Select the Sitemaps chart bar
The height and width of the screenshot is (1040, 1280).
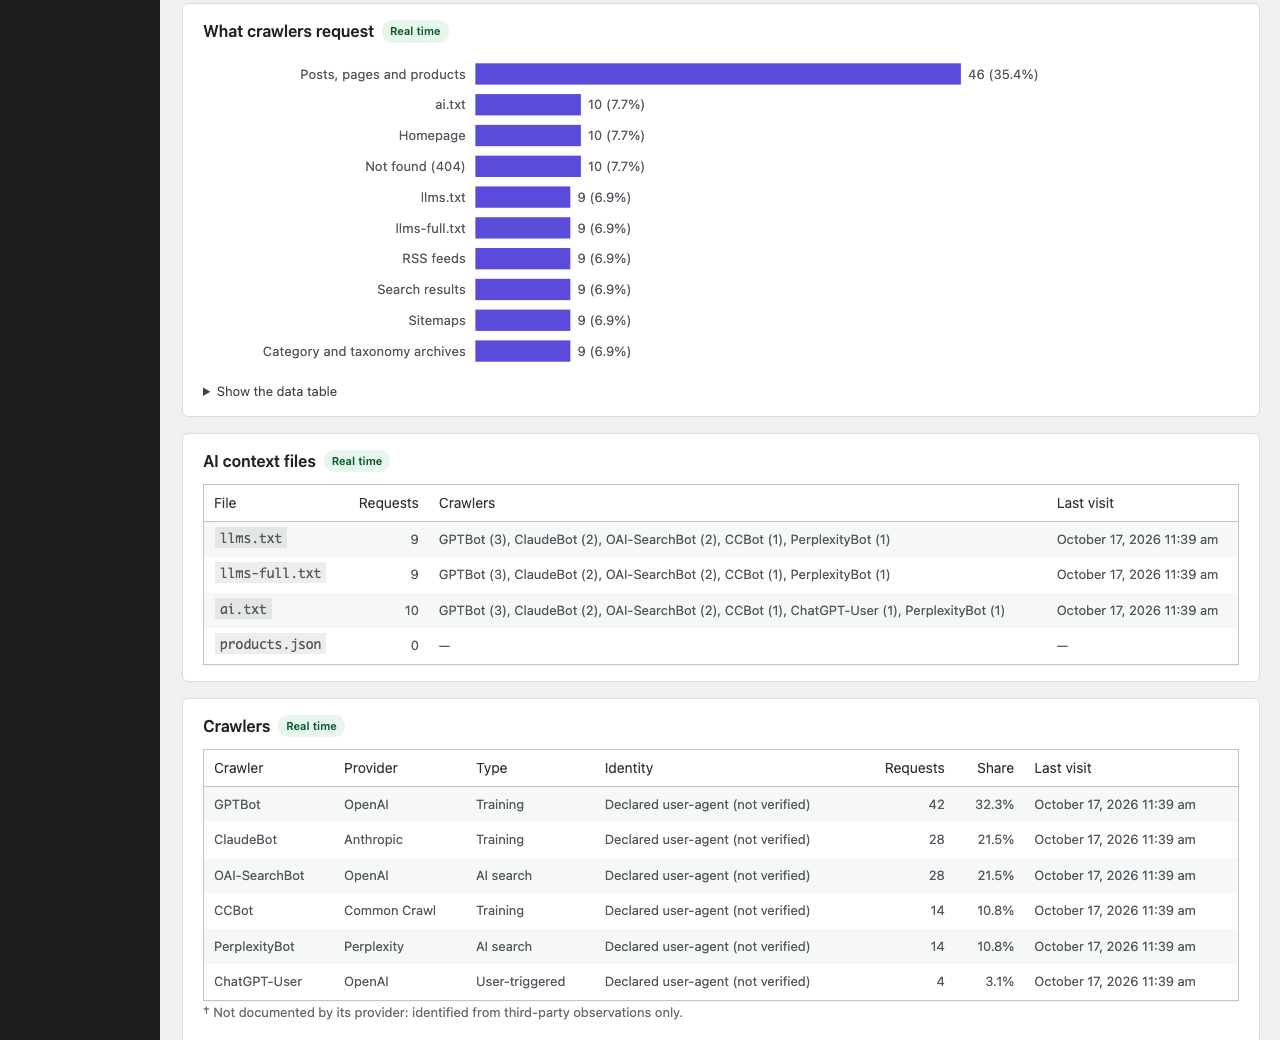click(523, 320)
